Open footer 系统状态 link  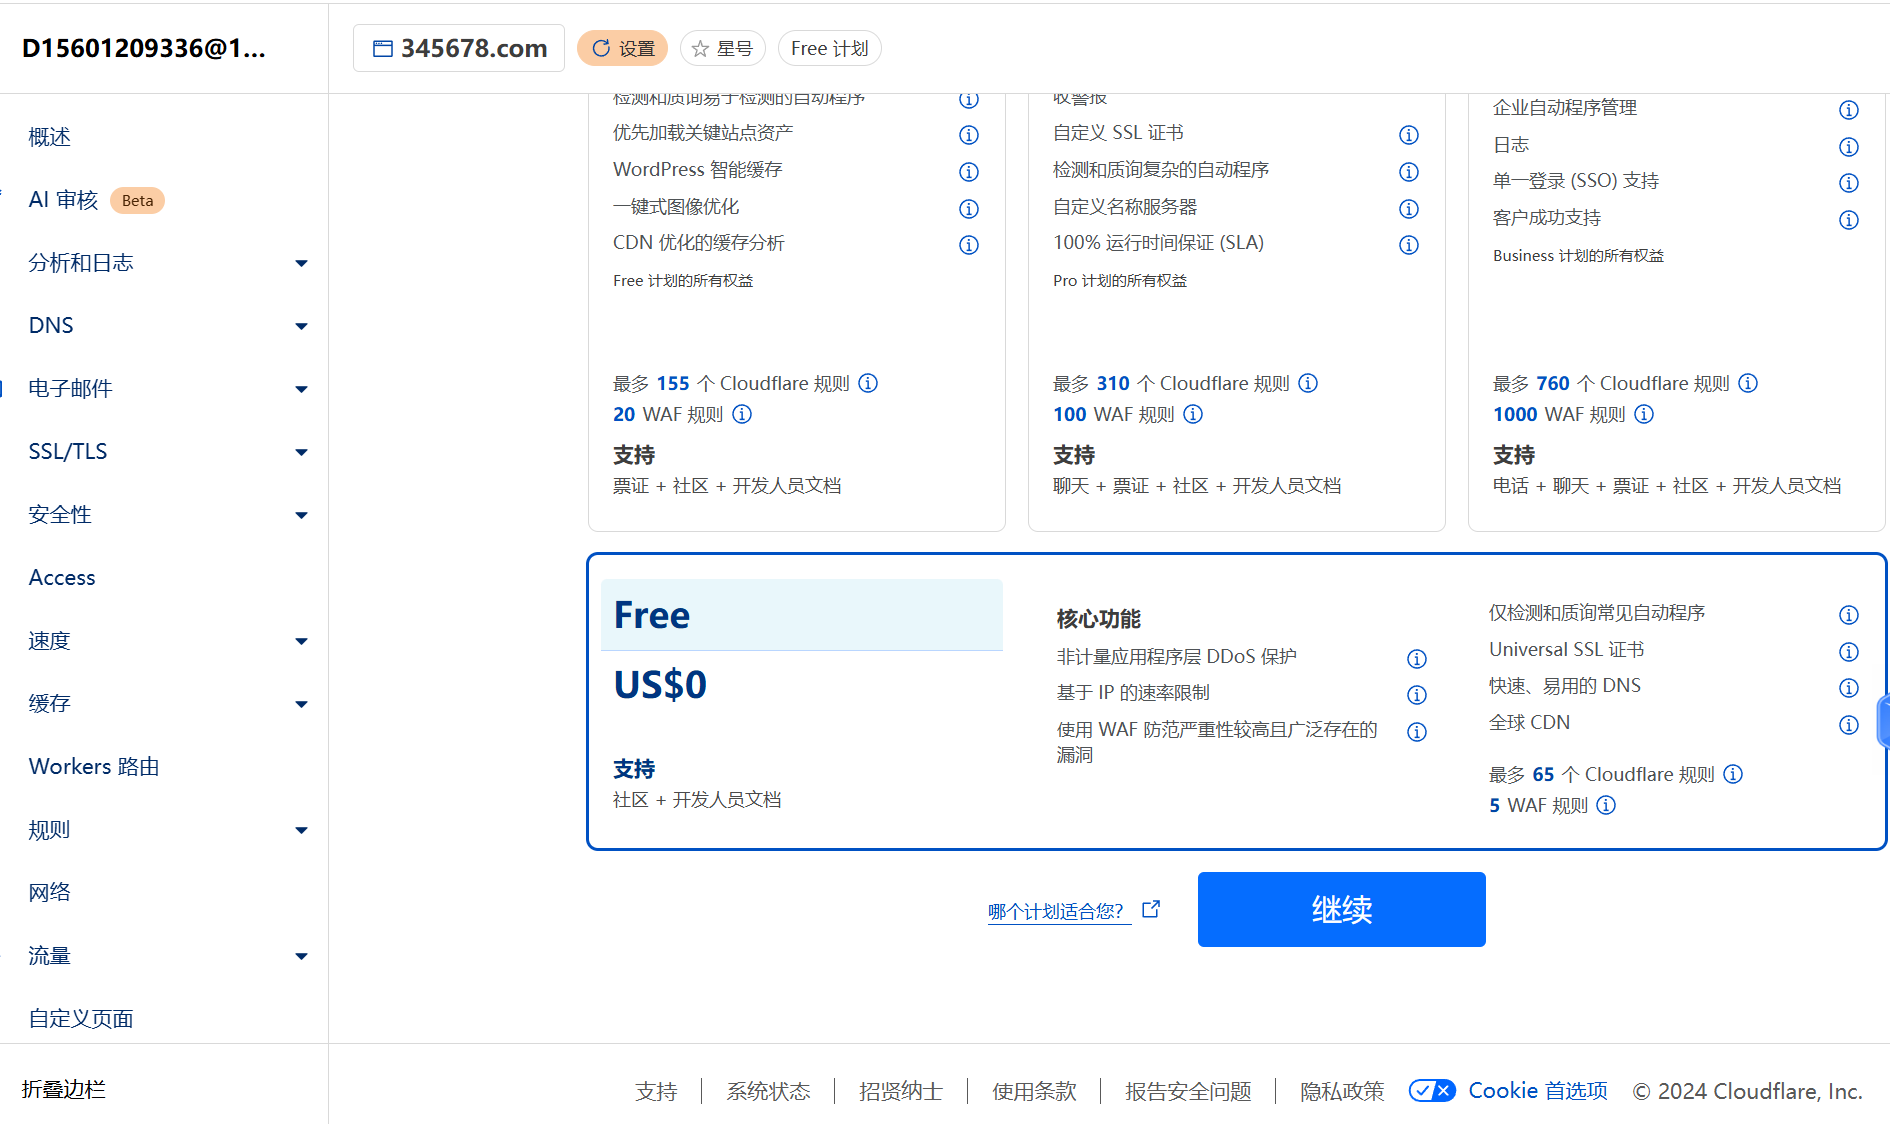coord(768,1091)
